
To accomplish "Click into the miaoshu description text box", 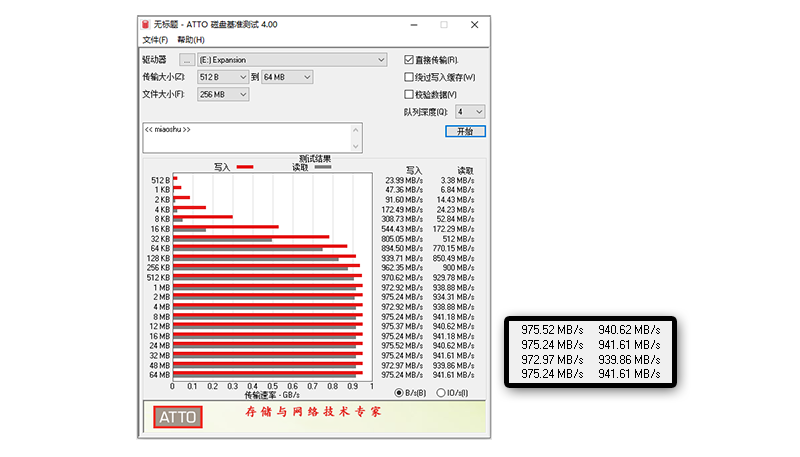I will click(x=247, y=138).
